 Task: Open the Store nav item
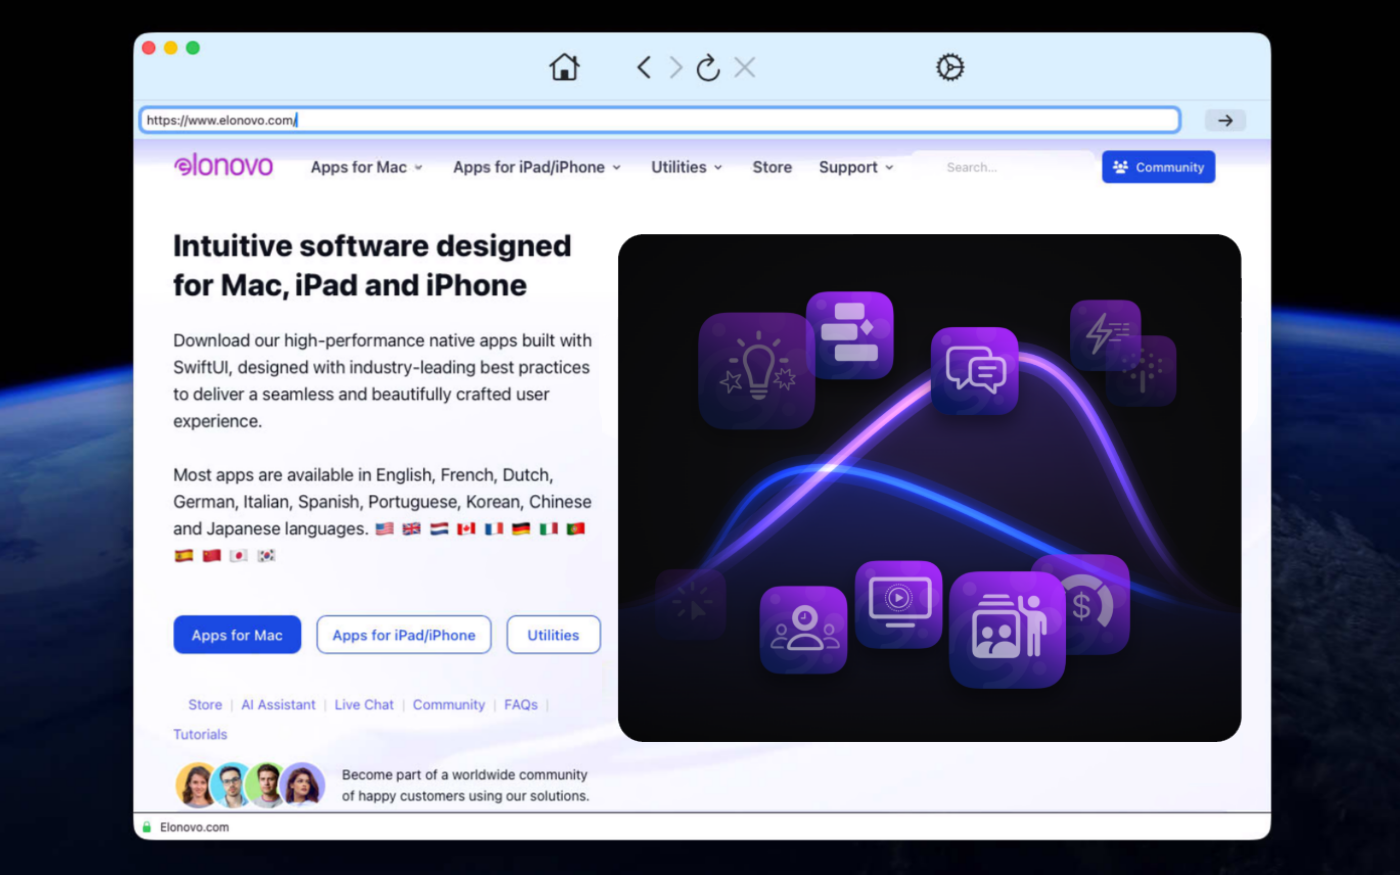click(772, 167)
